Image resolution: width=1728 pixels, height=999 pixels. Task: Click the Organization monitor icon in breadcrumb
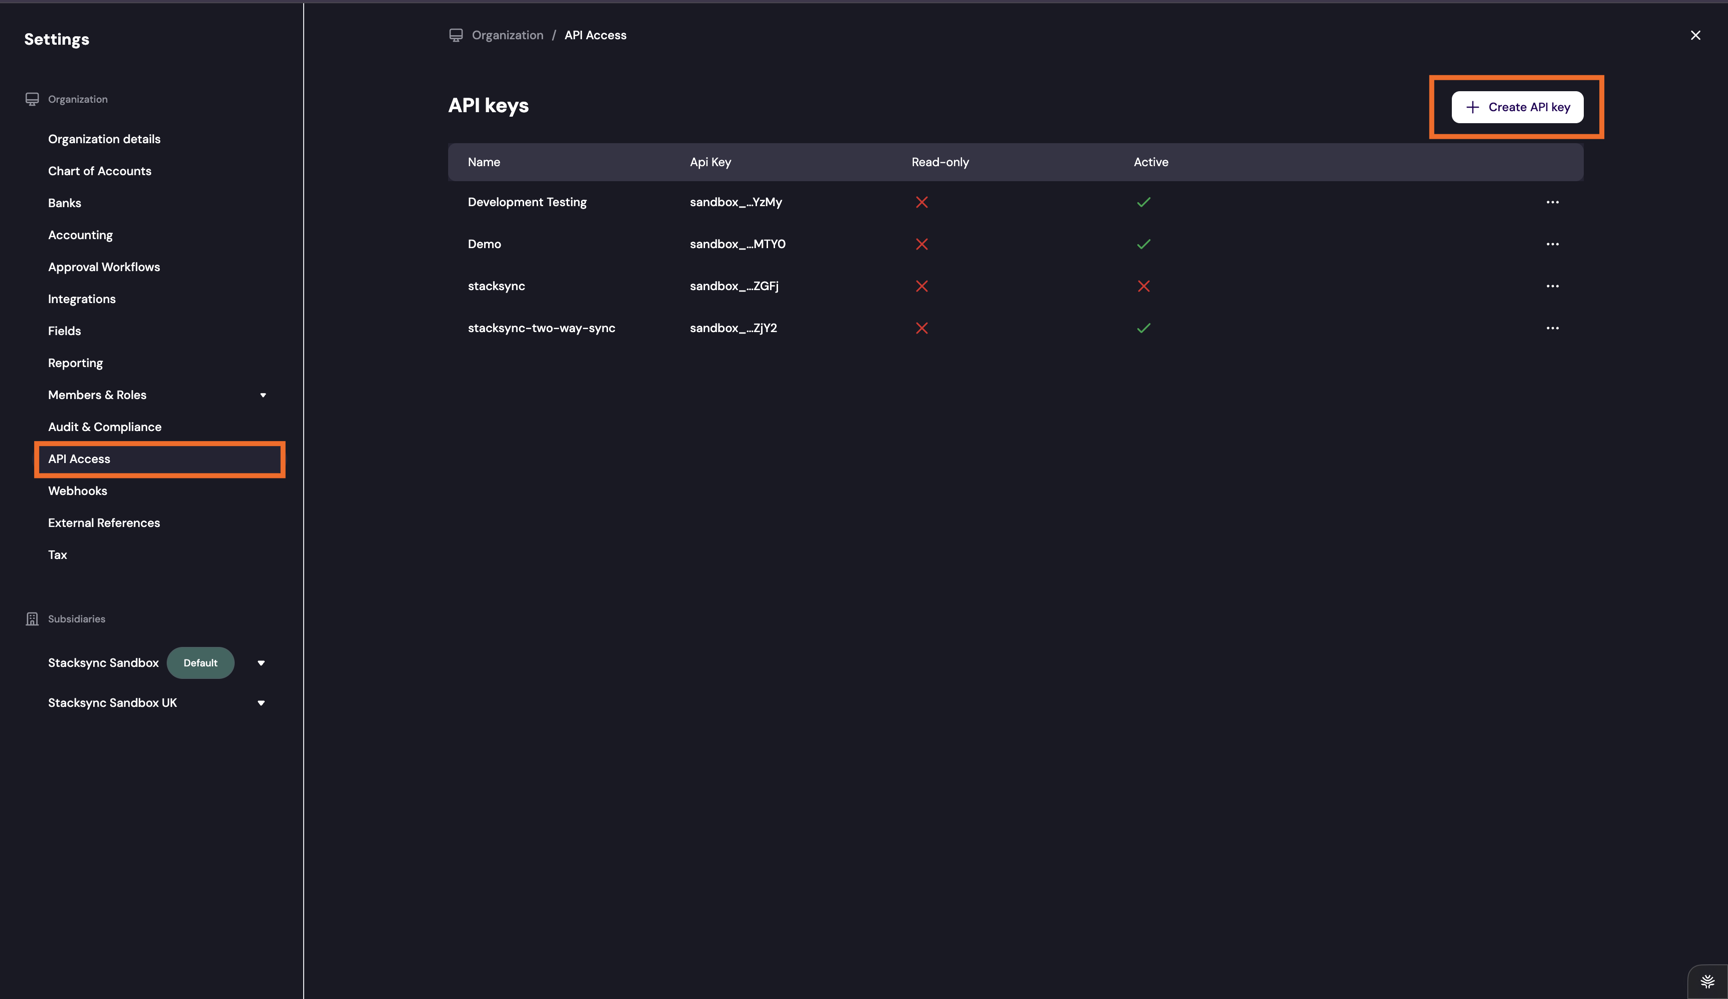(456, 35)
